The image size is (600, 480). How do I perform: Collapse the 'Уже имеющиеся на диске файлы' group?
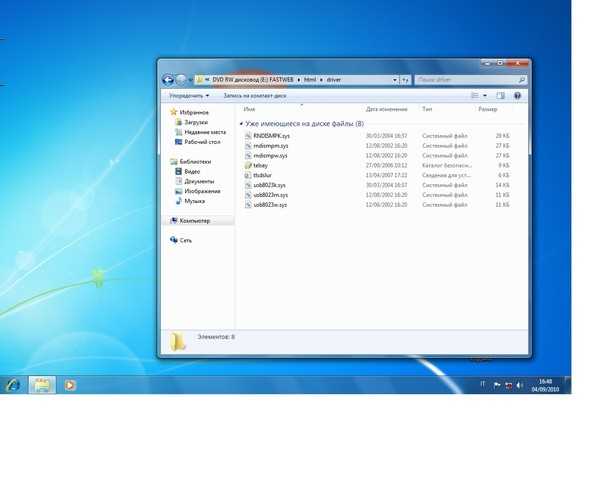(x=241, y=124)
